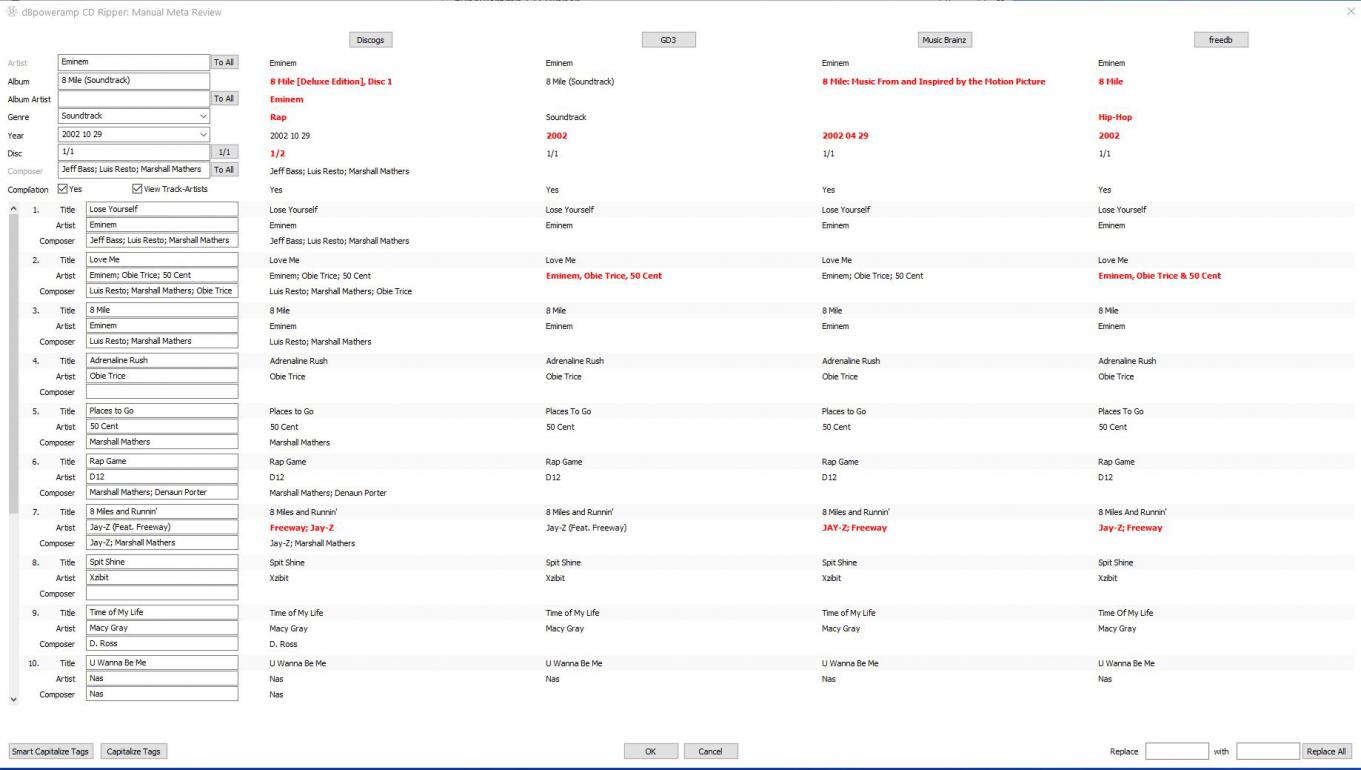1361x770 pixels.
Task: Select freedb album value '8 Mile'
Action: pyautogui.click(x=1110, y=81)
